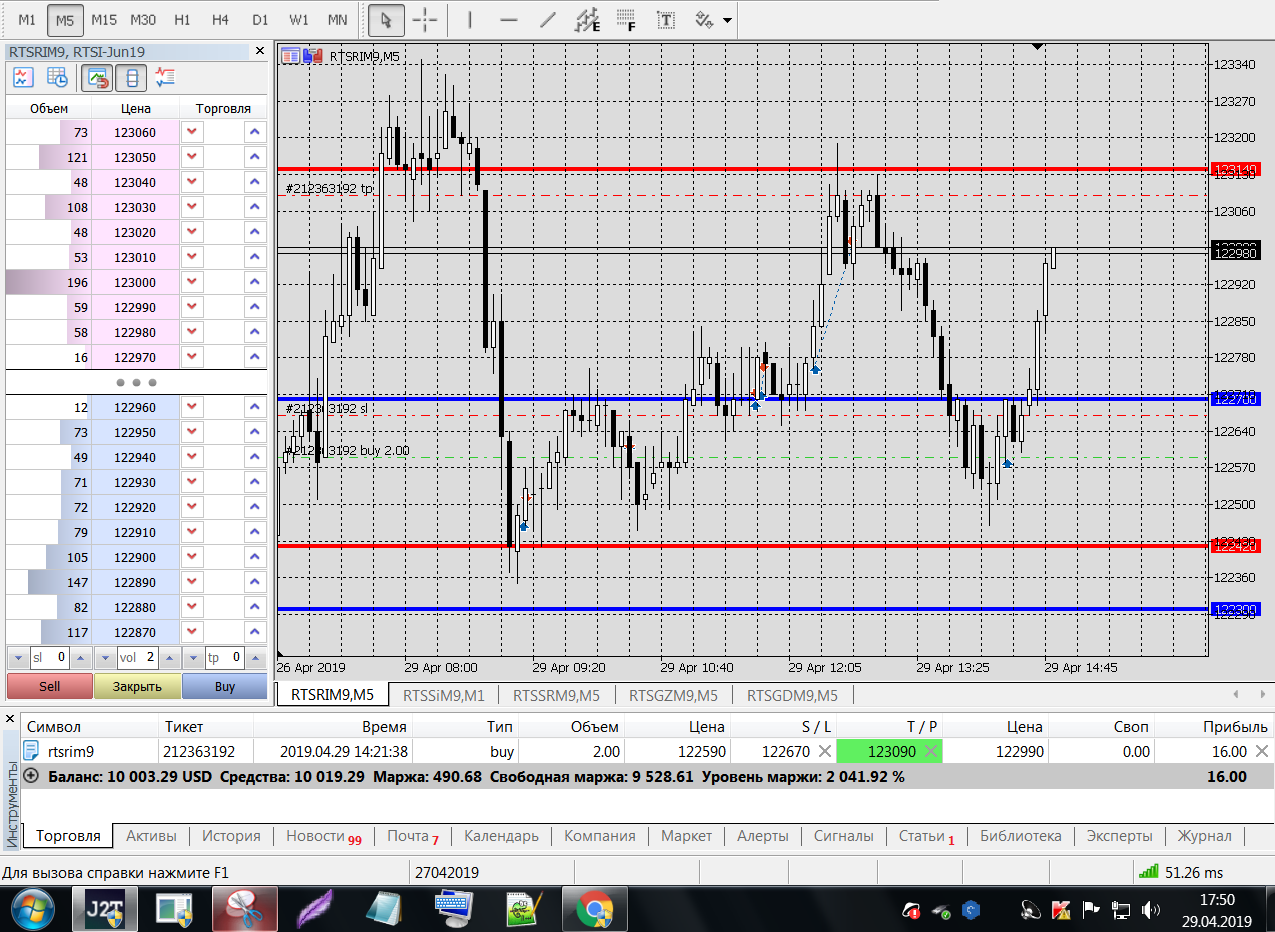Image resolution: width=1275 pixels, height=932 pixels.
Task: Switch chart timeframe to H1
Action: point(182,20)
